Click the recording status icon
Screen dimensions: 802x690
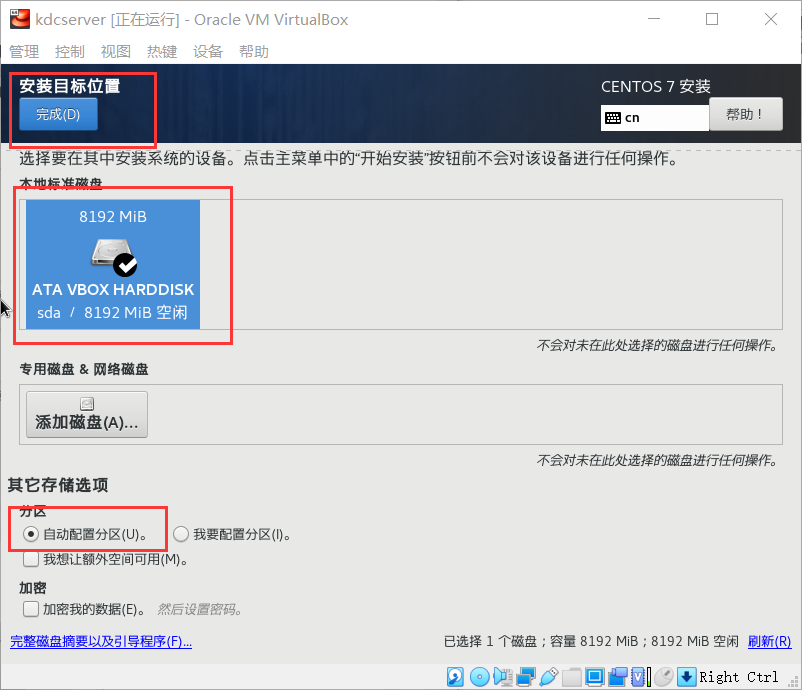(617, 677)
